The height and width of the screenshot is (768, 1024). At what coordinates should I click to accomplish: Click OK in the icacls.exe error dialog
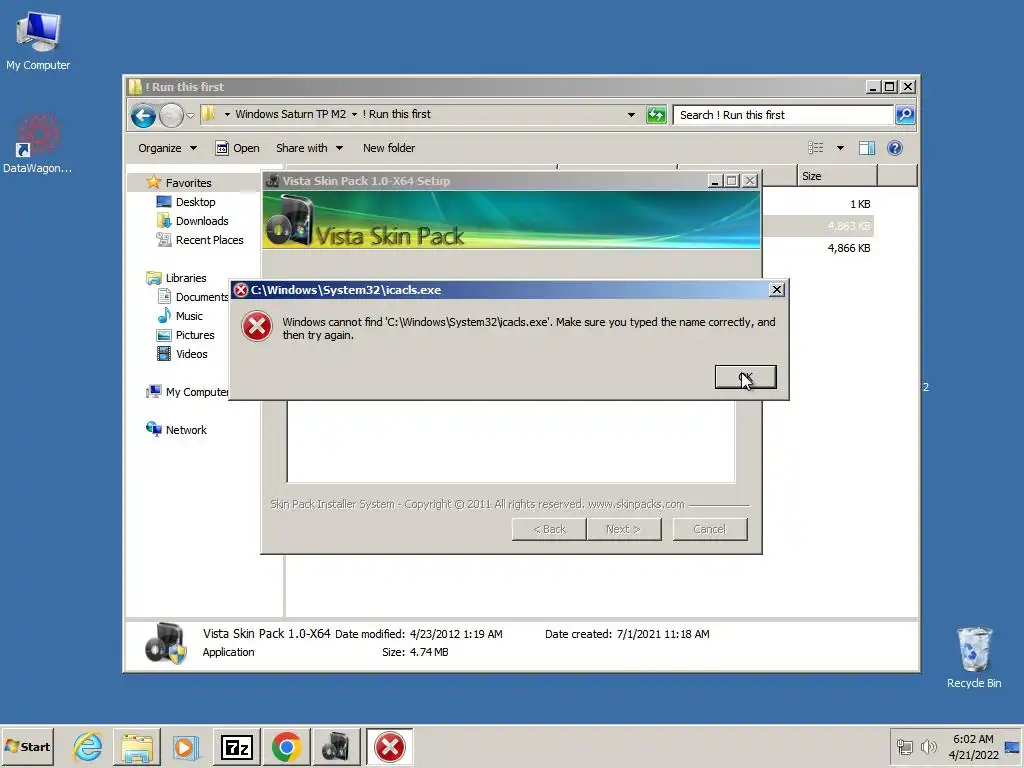pyautogui.click(x=745, y=377)
